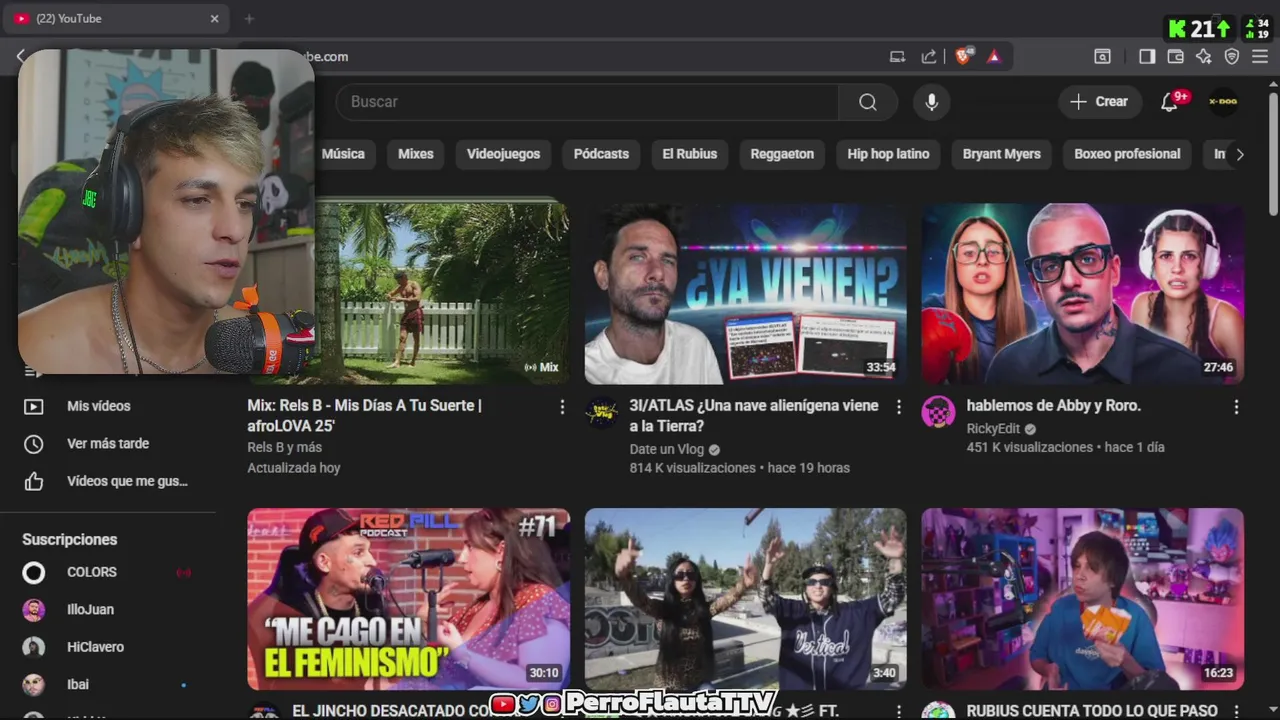Open Mis vídeos in sidebar
Screen dimensions: 1280x720
pyautogui.click(x=98, y=407)
